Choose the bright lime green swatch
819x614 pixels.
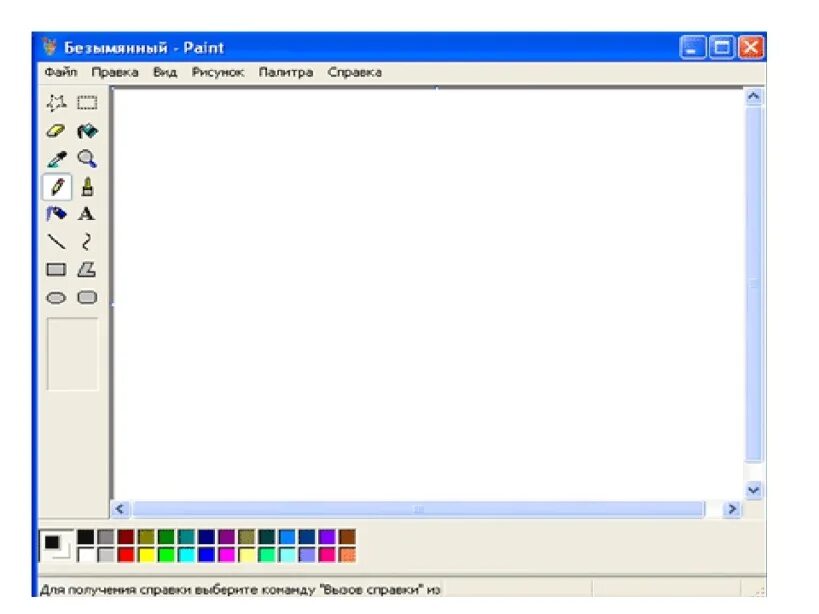pos(166,554)
